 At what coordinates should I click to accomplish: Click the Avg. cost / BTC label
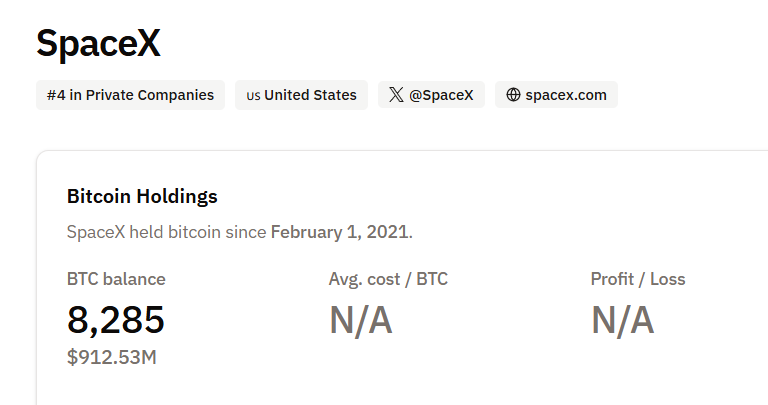click(388, 279)
